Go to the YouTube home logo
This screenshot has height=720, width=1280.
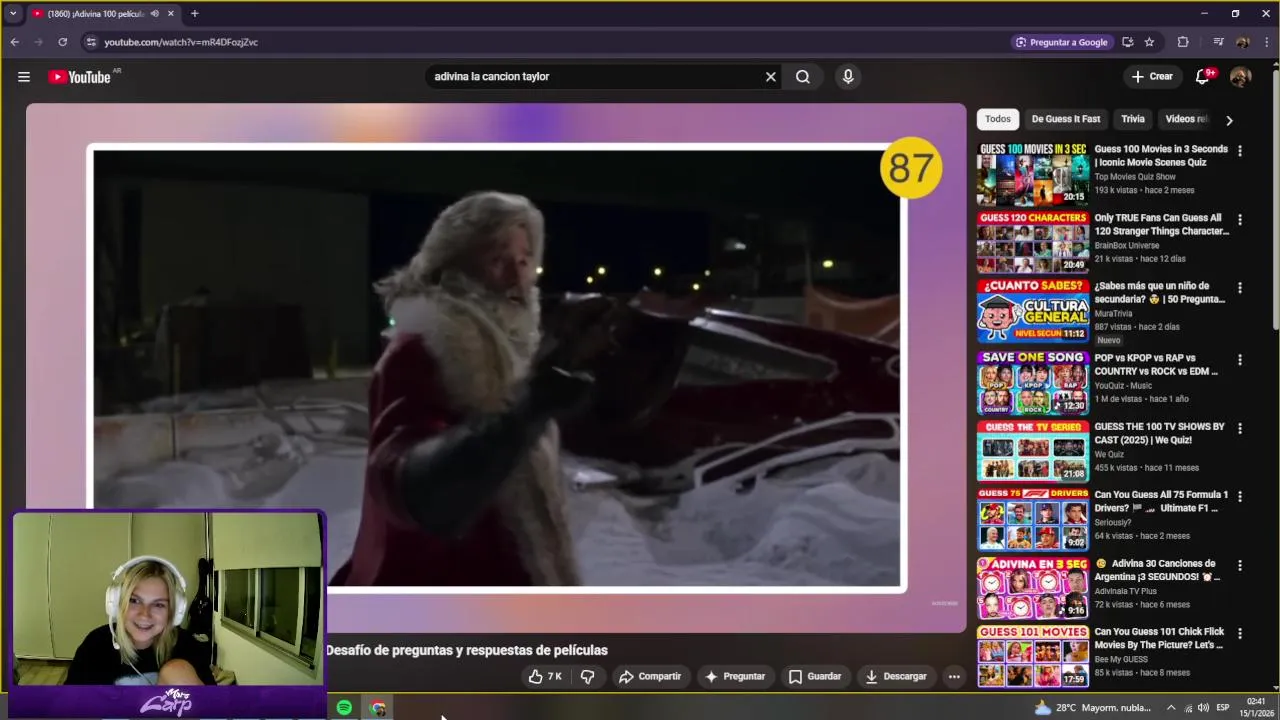pos(80,77)
